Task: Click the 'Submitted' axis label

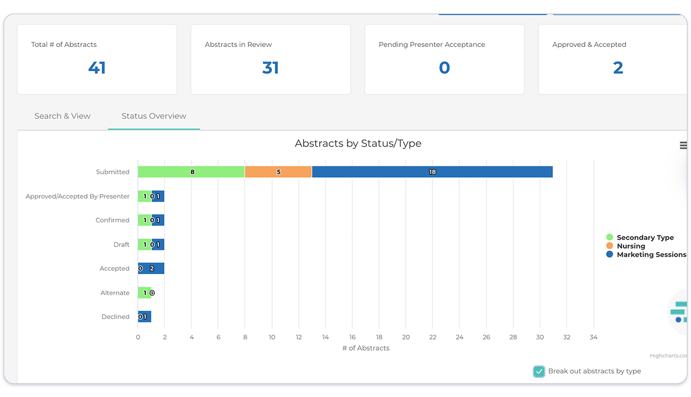Action: [113, 172]
